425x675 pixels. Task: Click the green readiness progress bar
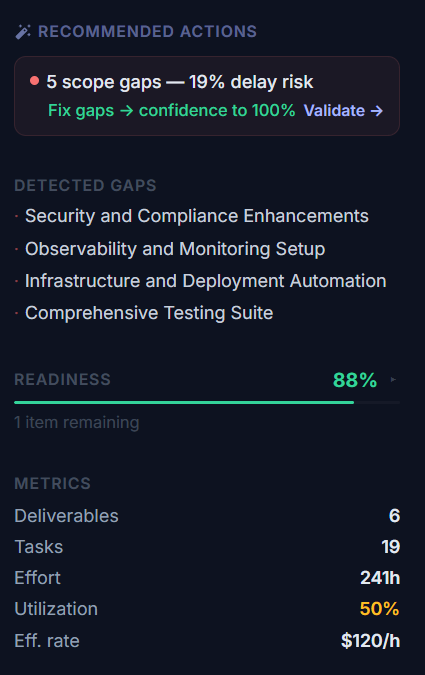[184, 403]
